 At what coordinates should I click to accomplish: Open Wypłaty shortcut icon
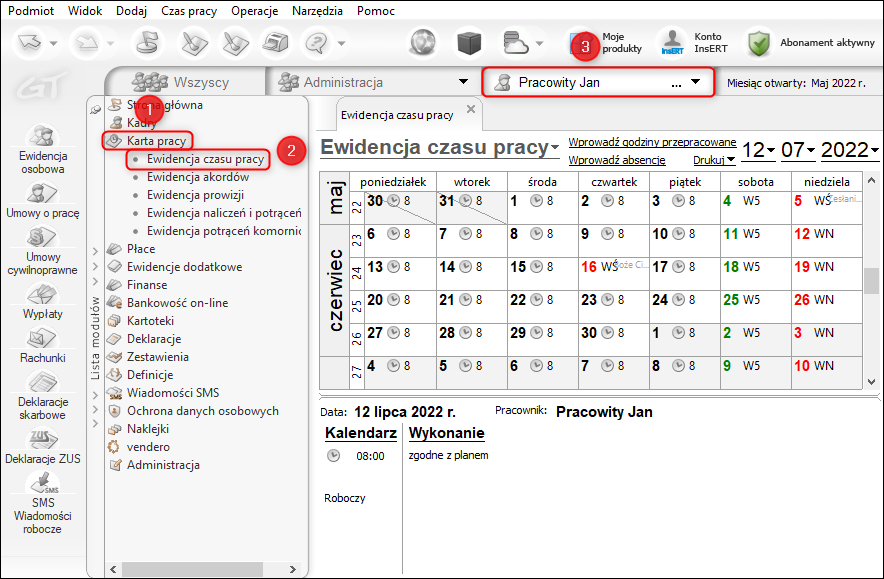42,294
